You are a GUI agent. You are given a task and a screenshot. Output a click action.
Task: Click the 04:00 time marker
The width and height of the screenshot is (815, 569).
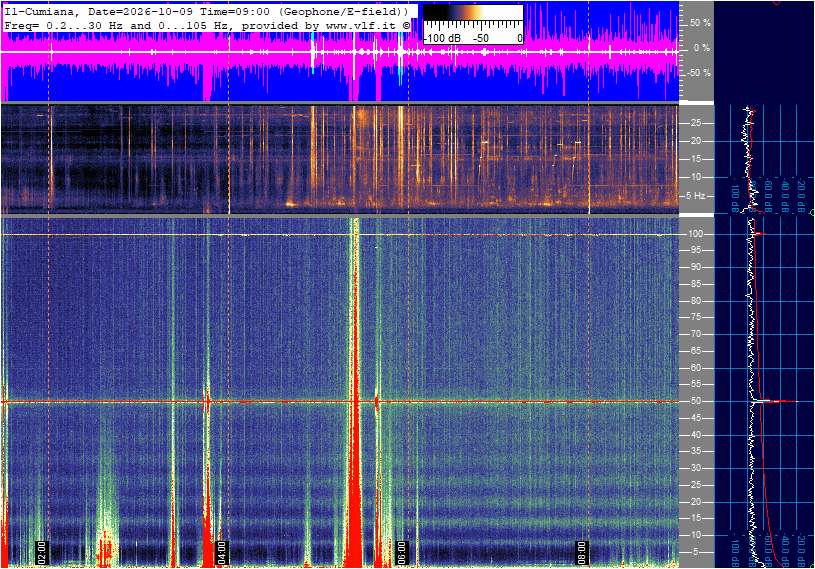tap(221, 552)
